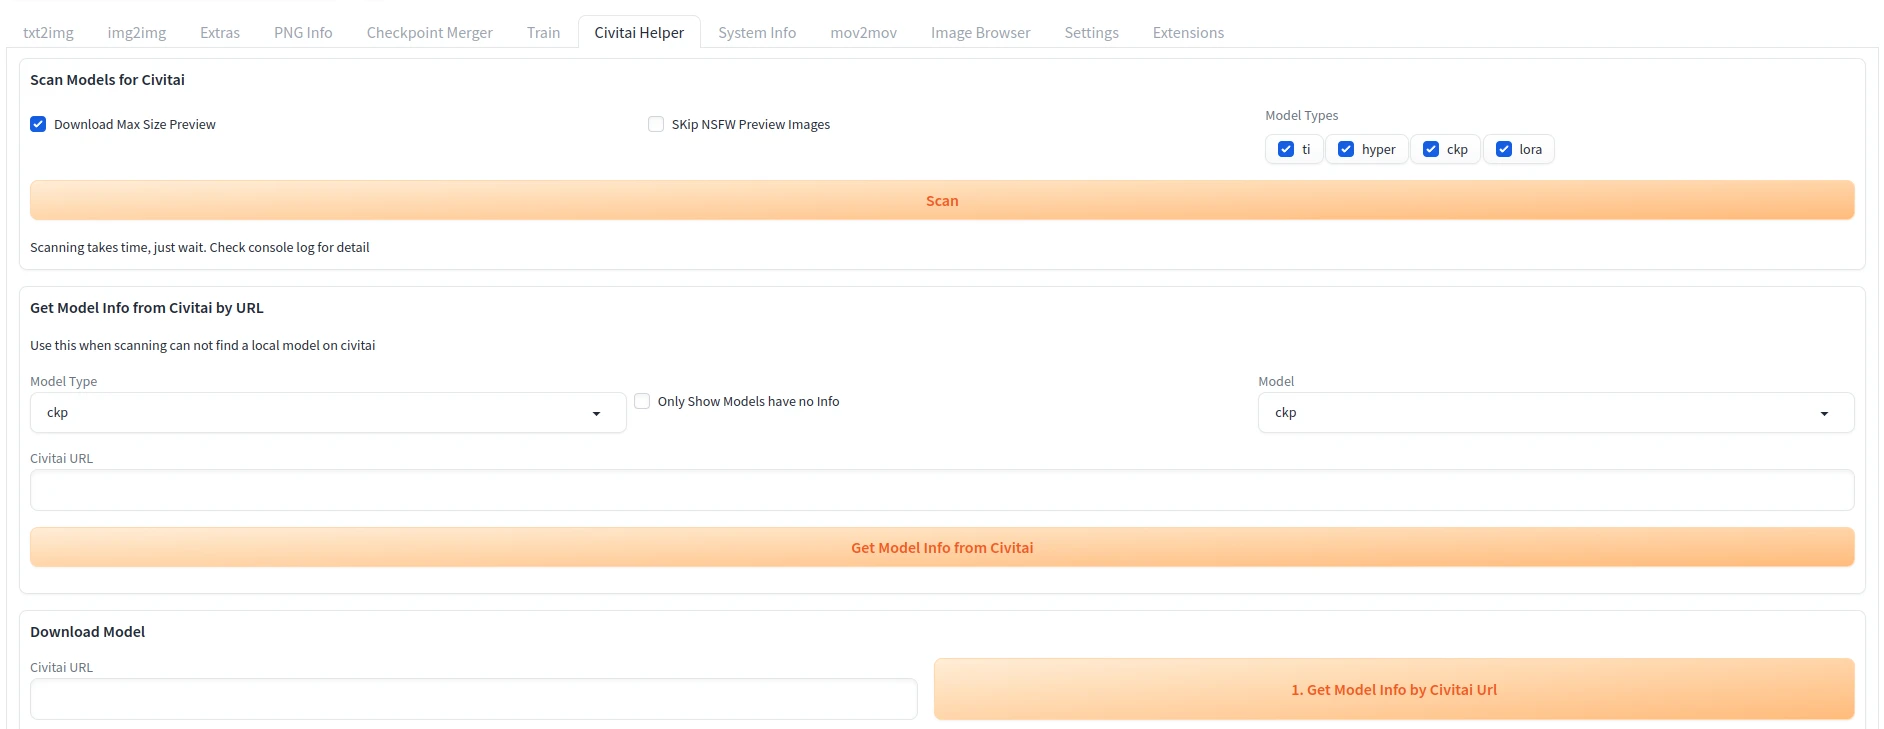The height and width of the screenshot is (729, 1884).
Task: Open the Image Browser tab
Action: point(980,33)
